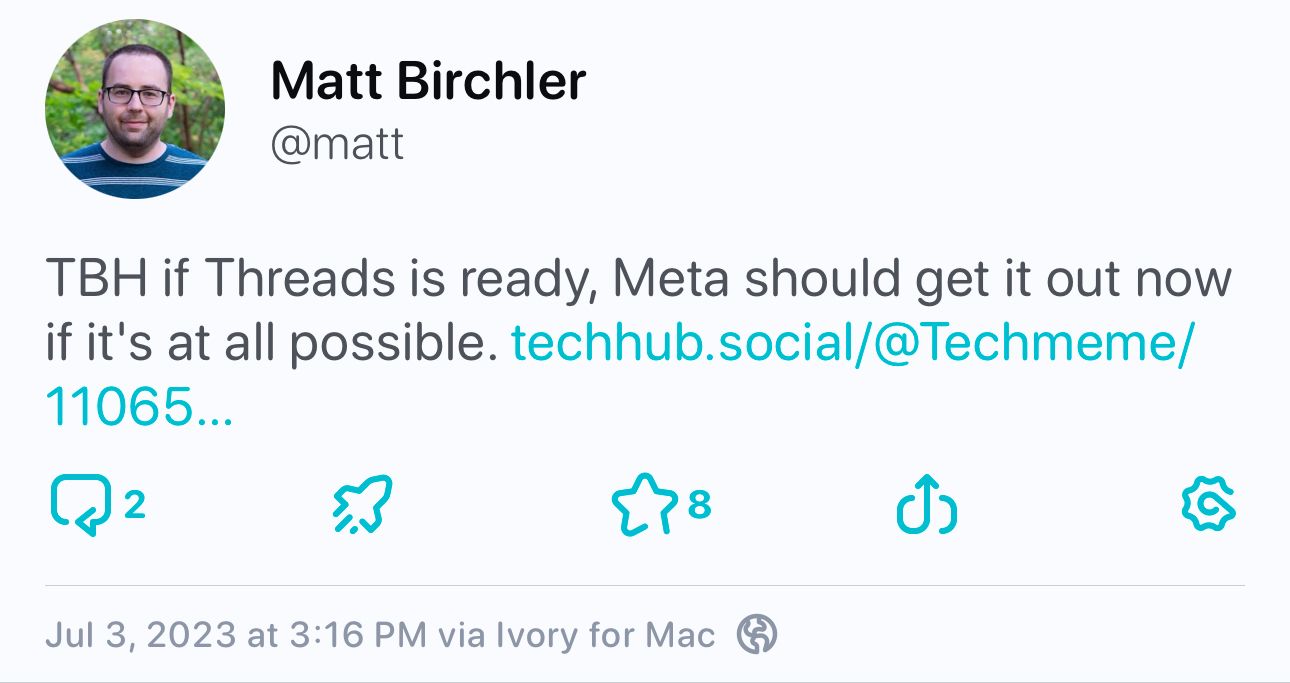1290x683 pixels.
Task: Click the Matt Birchler display name
Action: click(428, 81)
